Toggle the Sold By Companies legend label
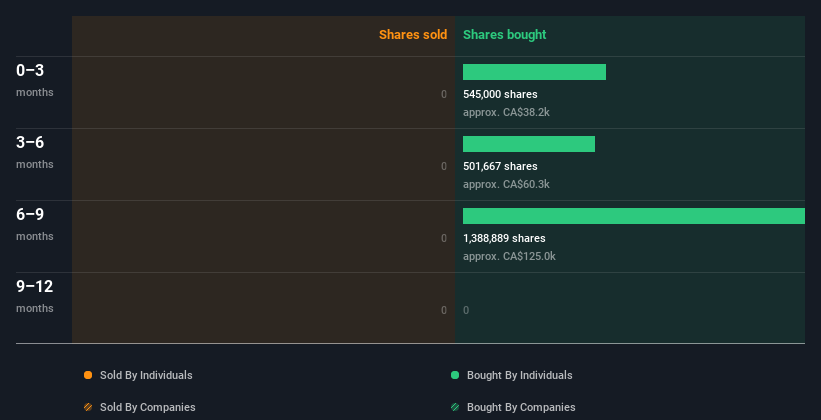Screen dimensions: 821x420 (x=148, y=407)
